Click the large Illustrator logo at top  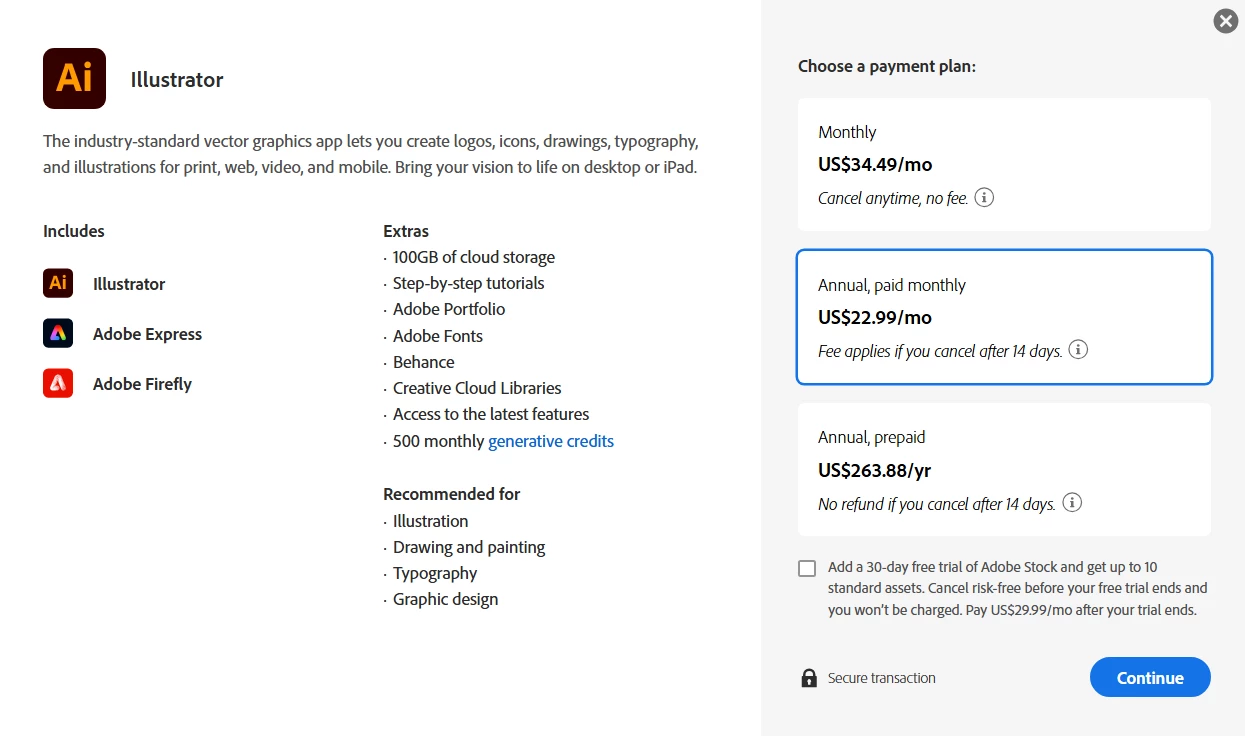tap(74, 78)
